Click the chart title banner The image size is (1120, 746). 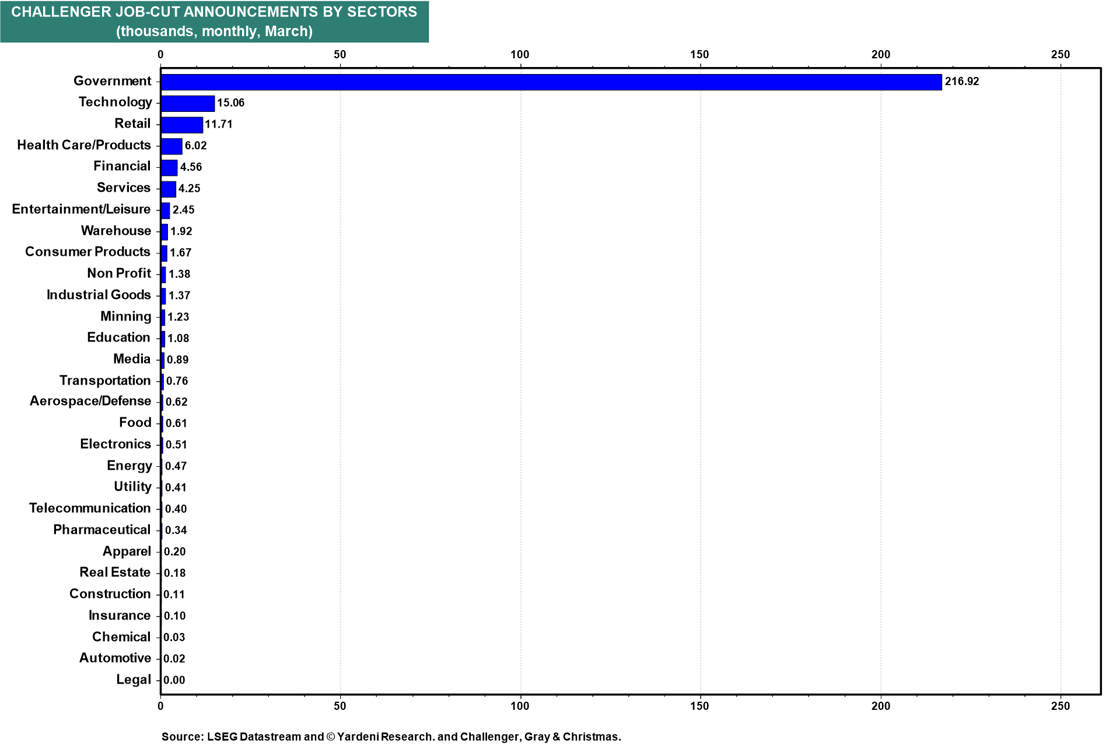(214, 21)
